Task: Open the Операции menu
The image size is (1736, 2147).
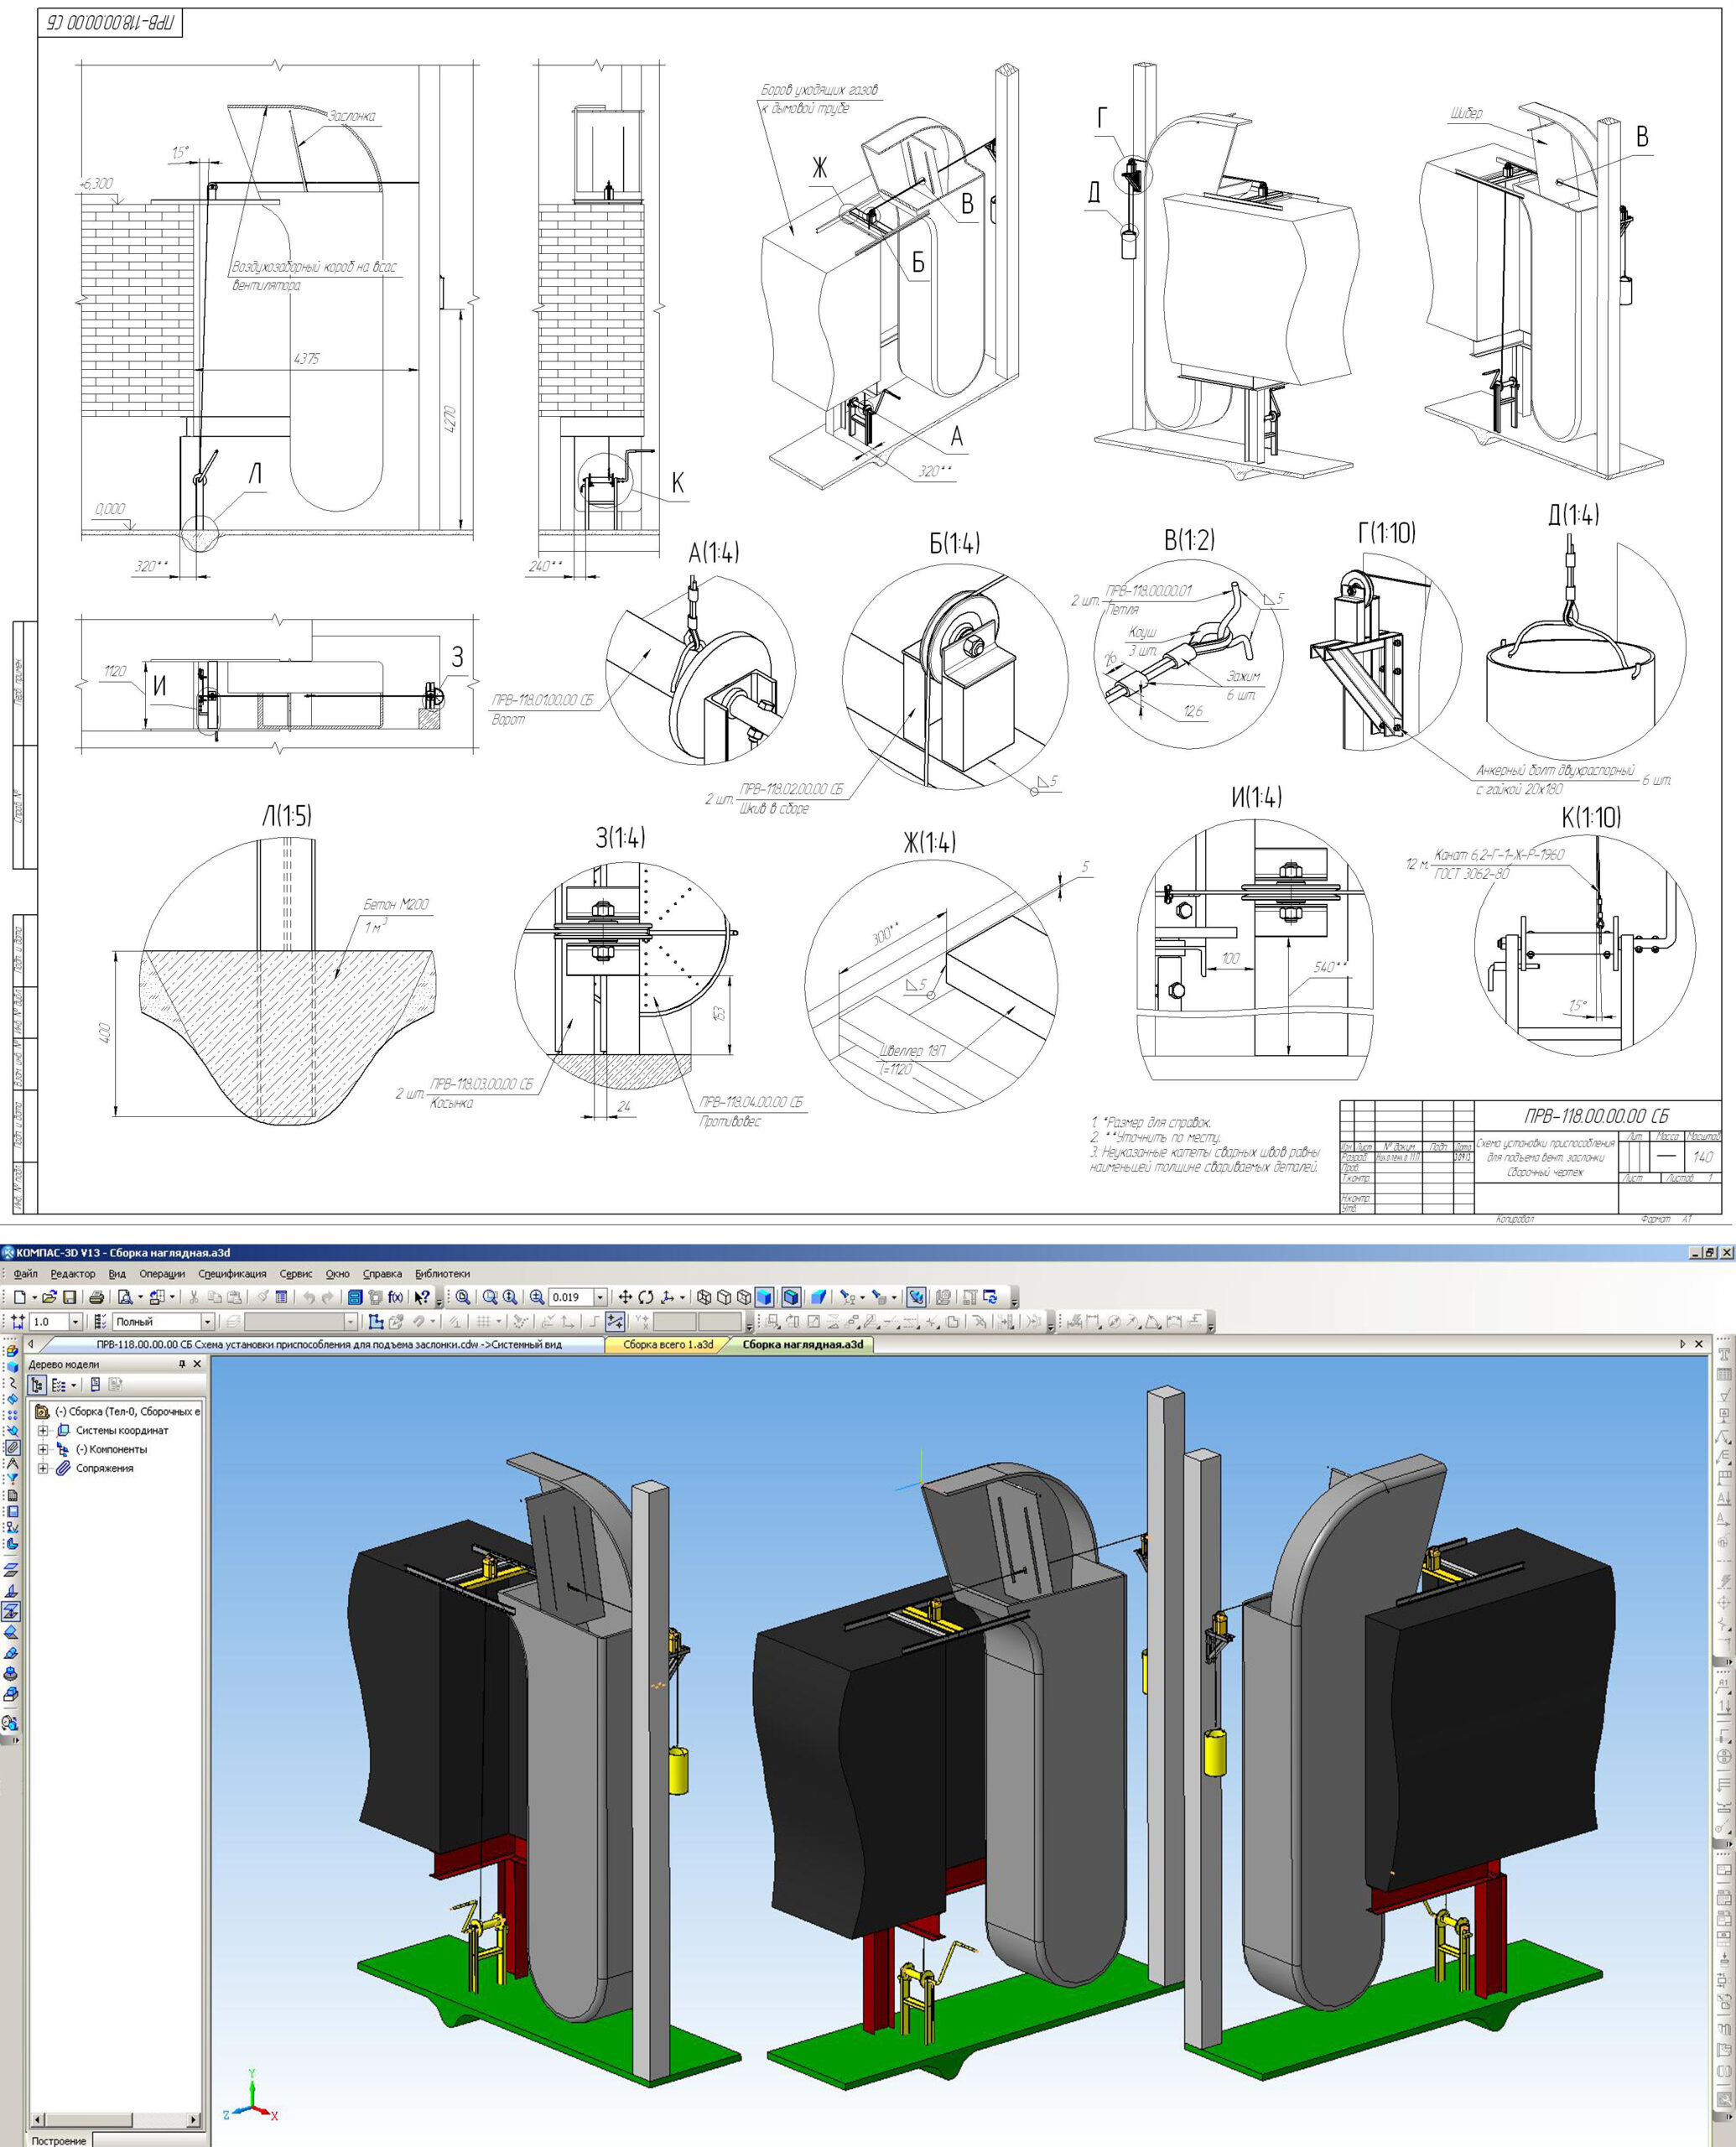Action: (162, 1274)
